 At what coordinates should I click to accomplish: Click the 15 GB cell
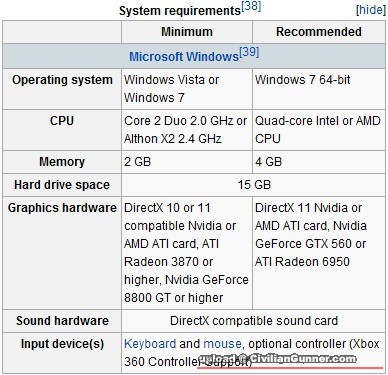(254, 185)
